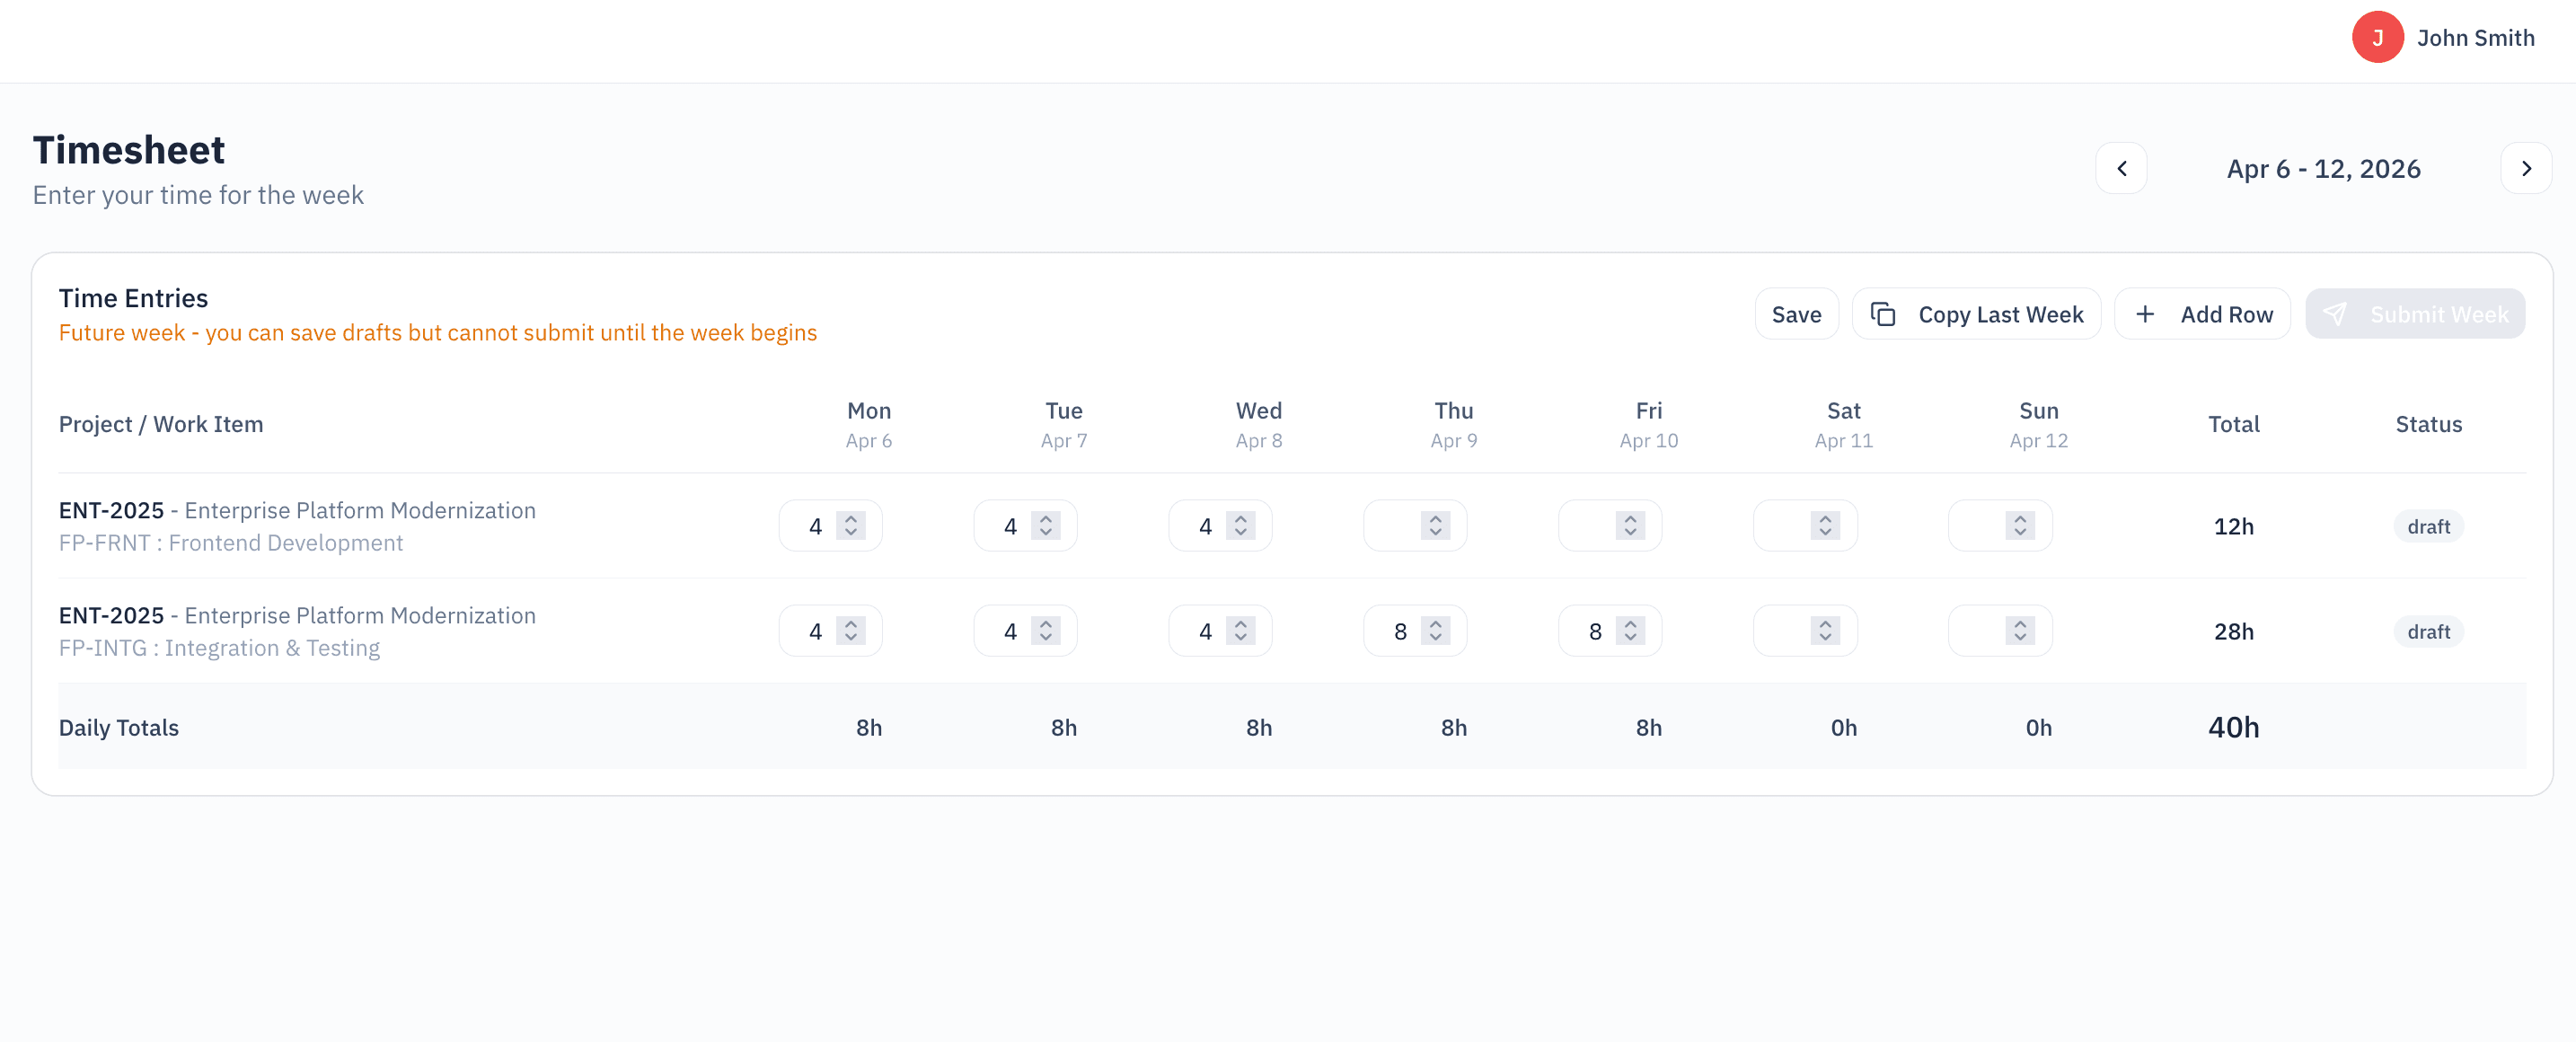Click the Add Row button
Screen dimensions: 2576x1042
pos(2202,313)
